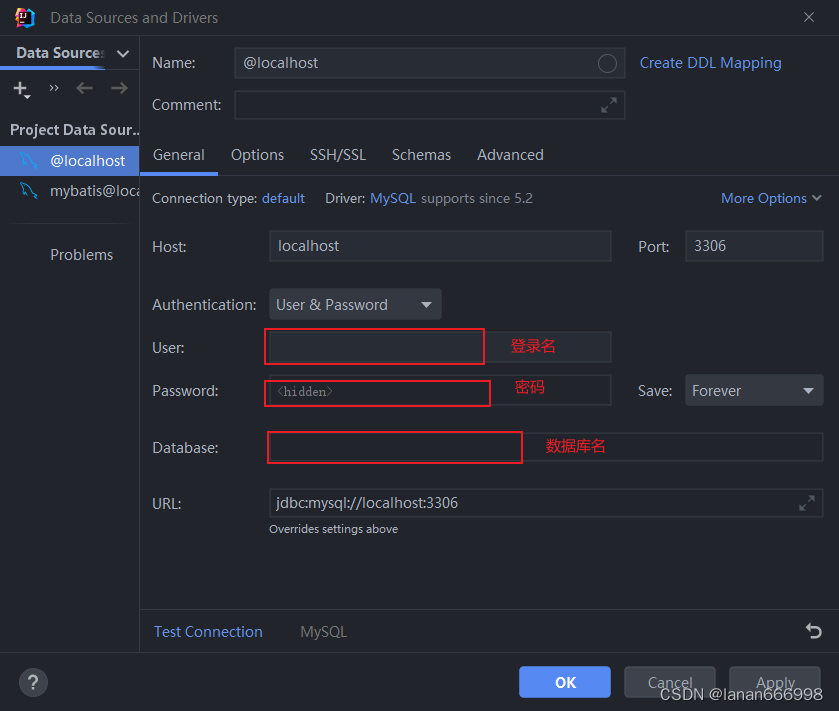The width and height of the screenshot is (839, 711).
Task: Click the Test Connection link
Action: (208, 632)
